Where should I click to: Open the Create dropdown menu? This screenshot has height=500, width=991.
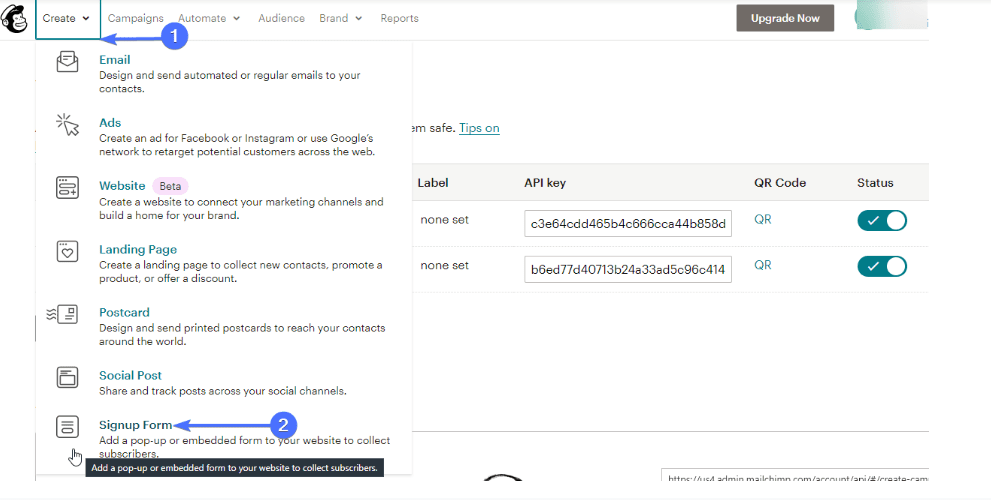pos(67,18)
